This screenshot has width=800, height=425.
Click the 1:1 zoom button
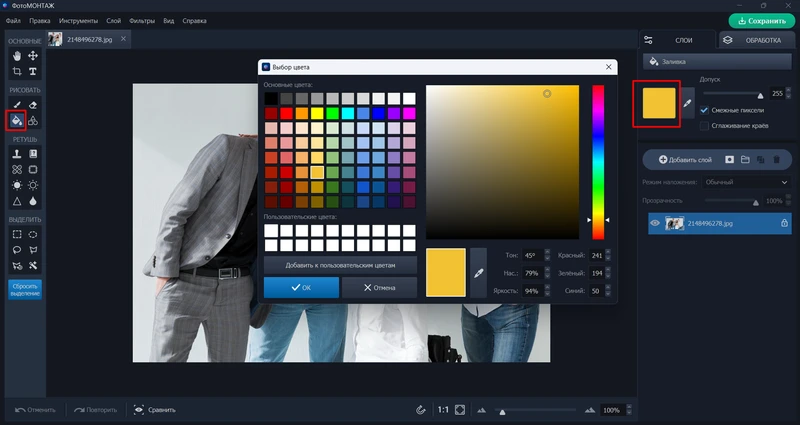pos(443,410)
